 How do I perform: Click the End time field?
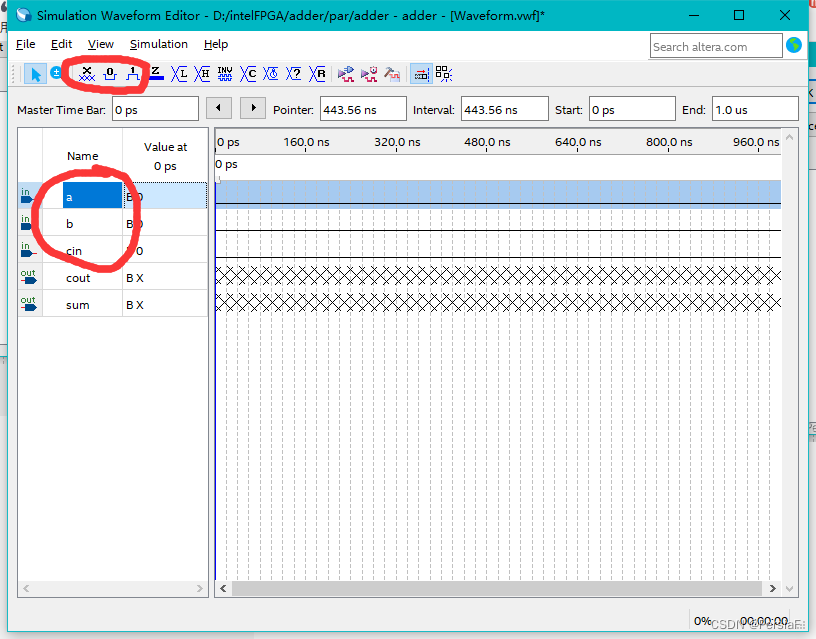pyautogui.click(x=755, y=109)
